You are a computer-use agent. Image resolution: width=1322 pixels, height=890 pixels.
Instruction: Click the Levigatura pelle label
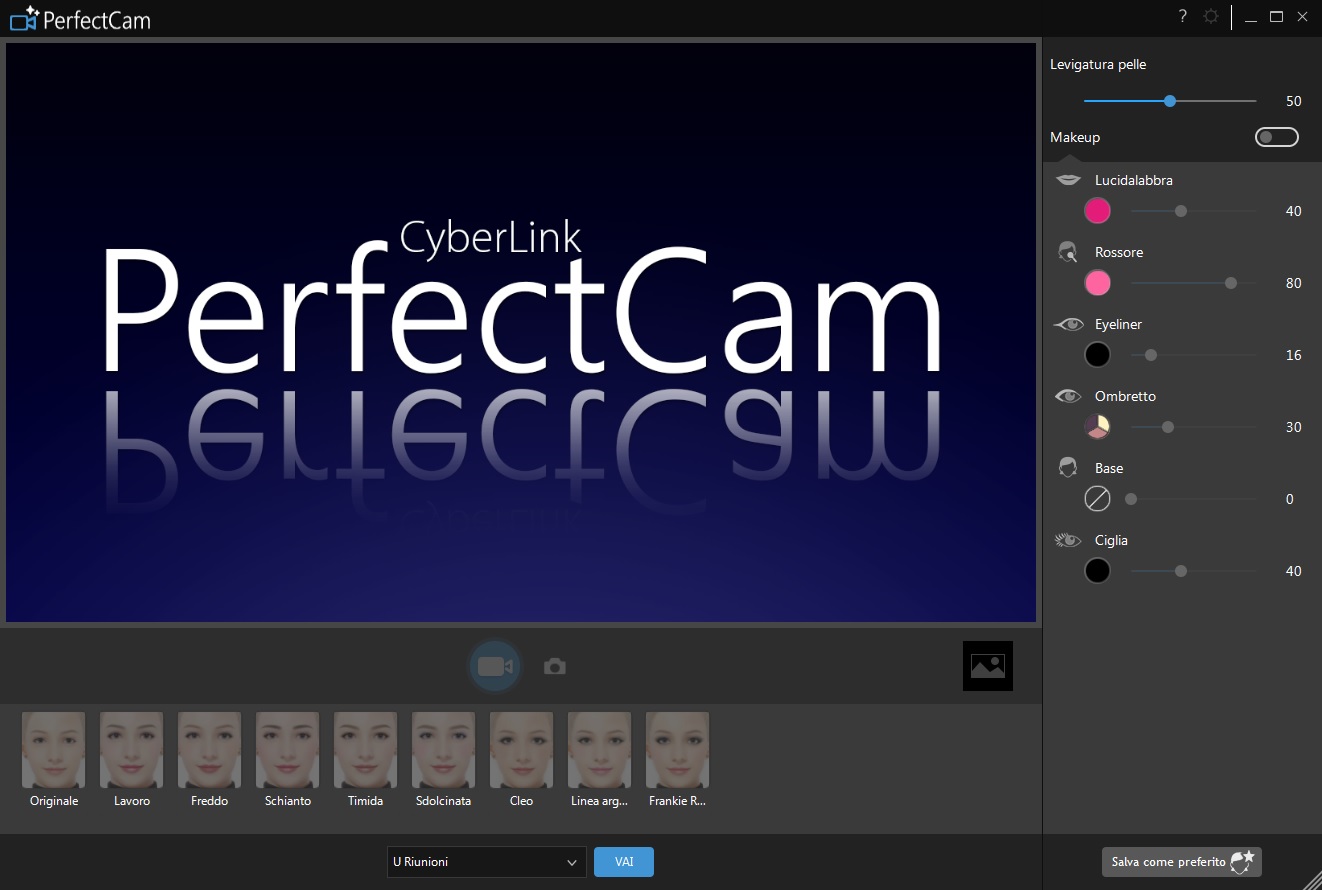pyautogui.click(x=1098, y=64)
